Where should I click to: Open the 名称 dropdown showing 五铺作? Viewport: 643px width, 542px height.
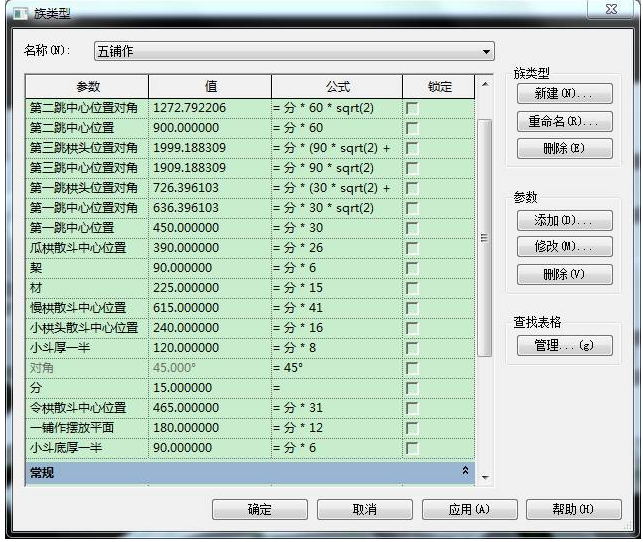[x=294, y=51]
